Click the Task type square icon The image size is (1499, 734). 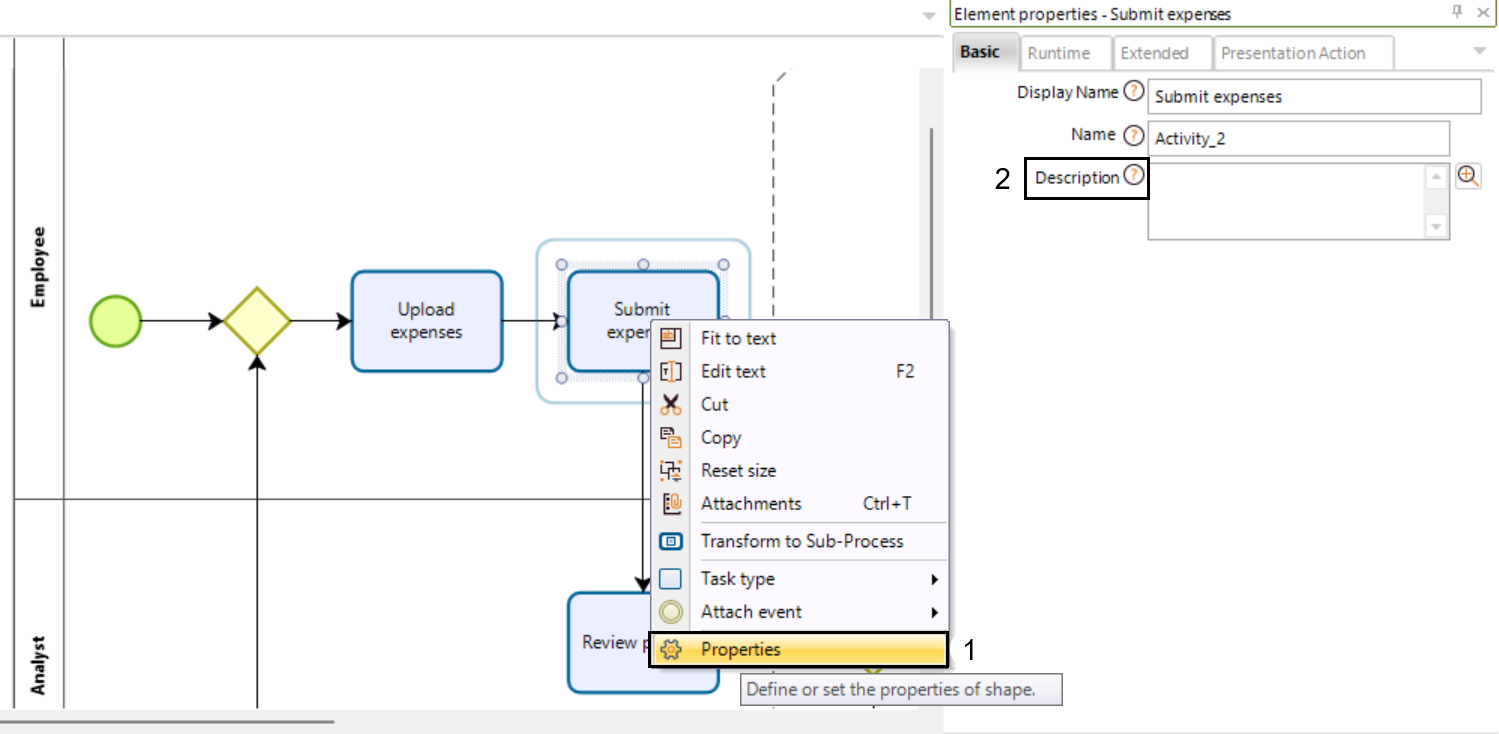[671, 579]
